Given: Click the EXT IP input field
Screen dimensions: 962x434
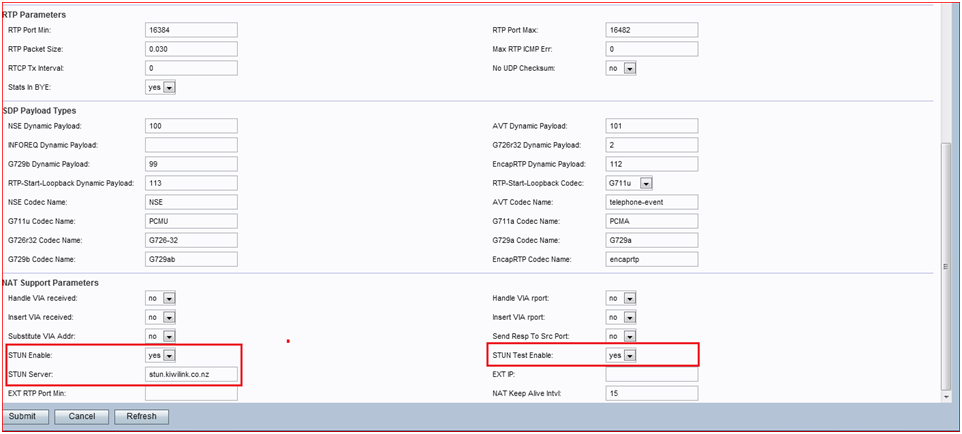Looking at the screenshot, I should coord(651,375).
